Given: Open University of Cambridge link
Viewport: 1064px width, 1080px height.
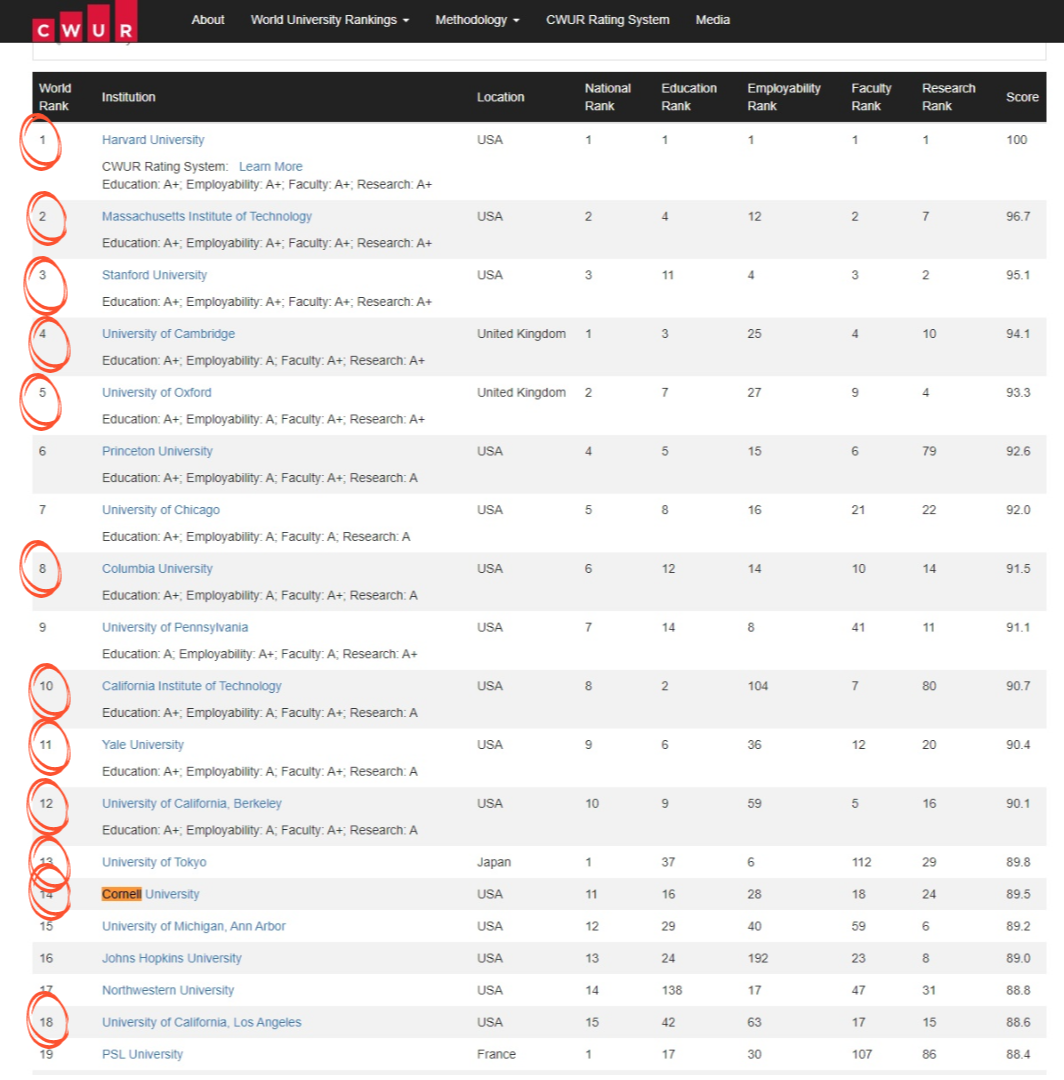Looking at the screenshot, I should click(168, 333).
